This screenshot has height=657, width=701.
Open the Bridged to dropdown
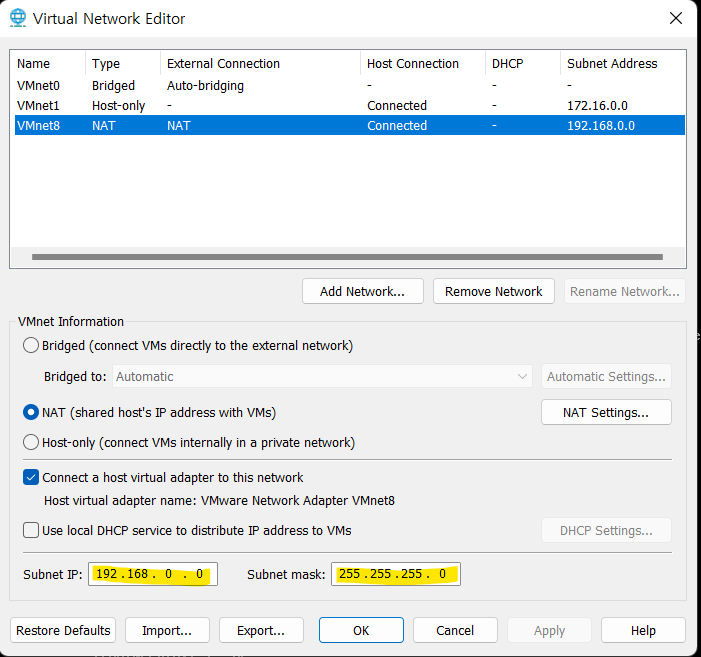click(x=322, y=376)
